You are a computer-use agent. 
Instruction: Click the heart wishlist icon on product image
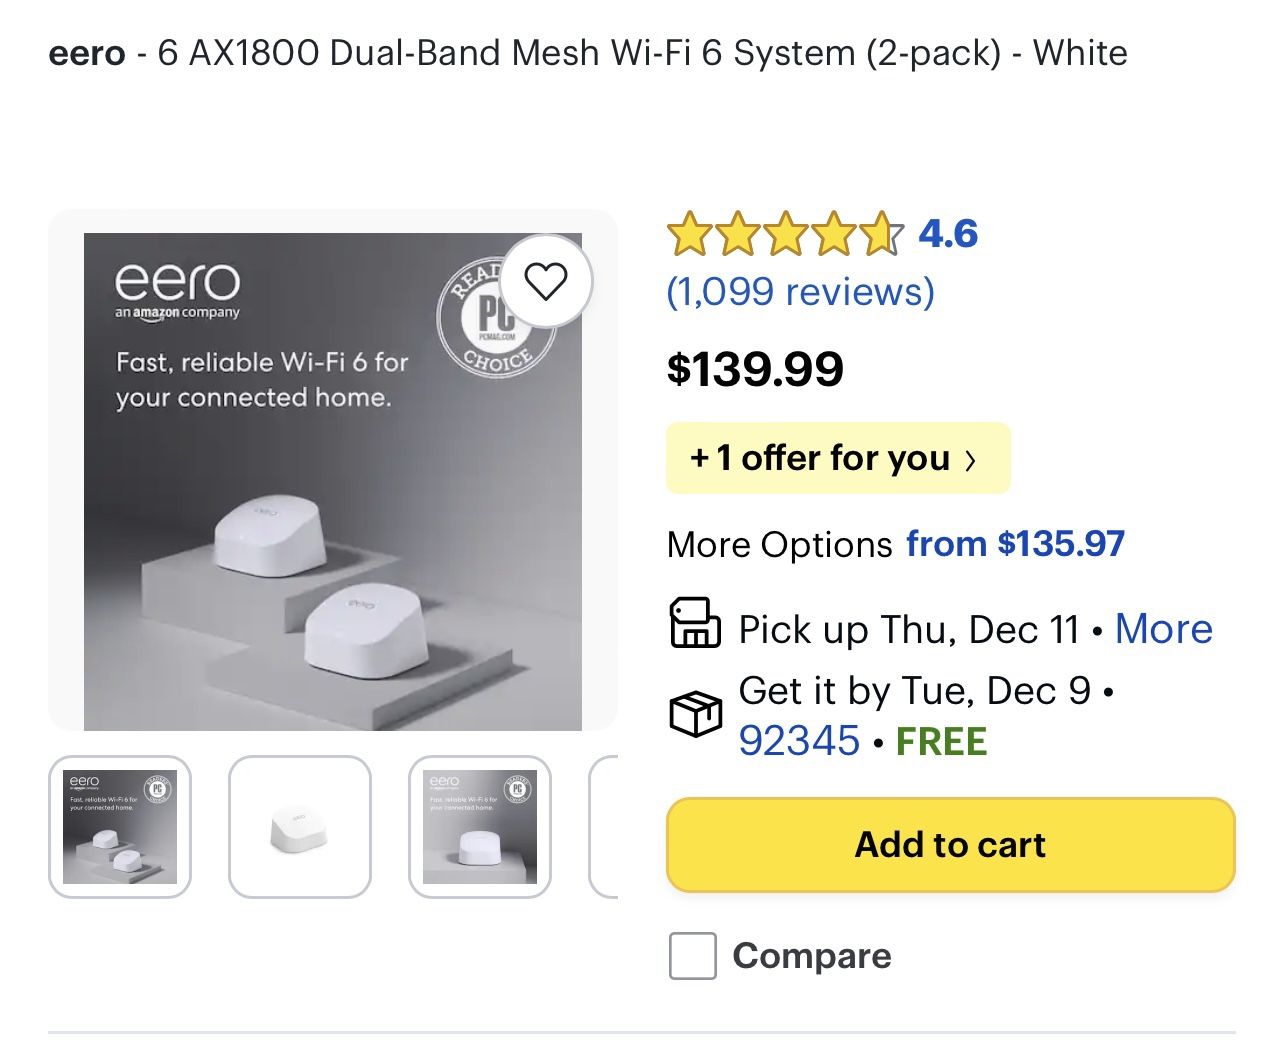point(548,283)
